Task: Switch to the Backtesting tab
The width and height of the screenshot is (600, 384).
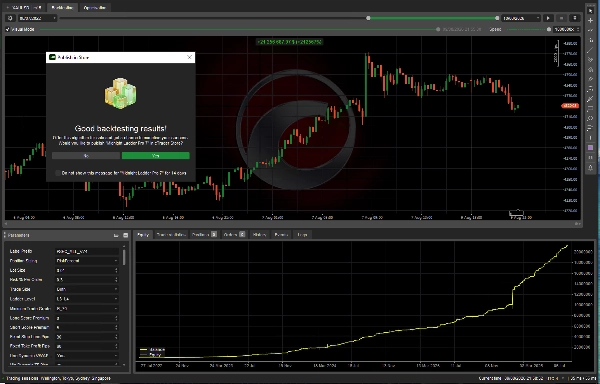Action: click(62, 8)
